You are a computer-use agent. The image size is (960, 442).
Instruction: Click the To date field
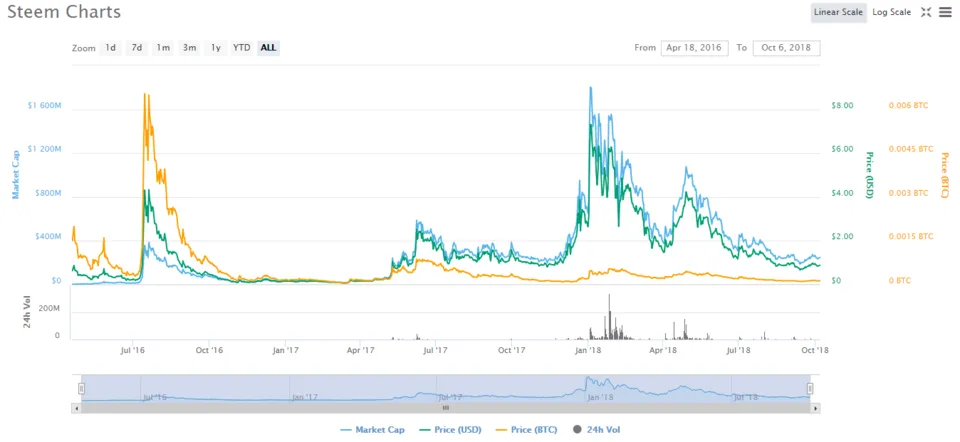pos(787,48)
